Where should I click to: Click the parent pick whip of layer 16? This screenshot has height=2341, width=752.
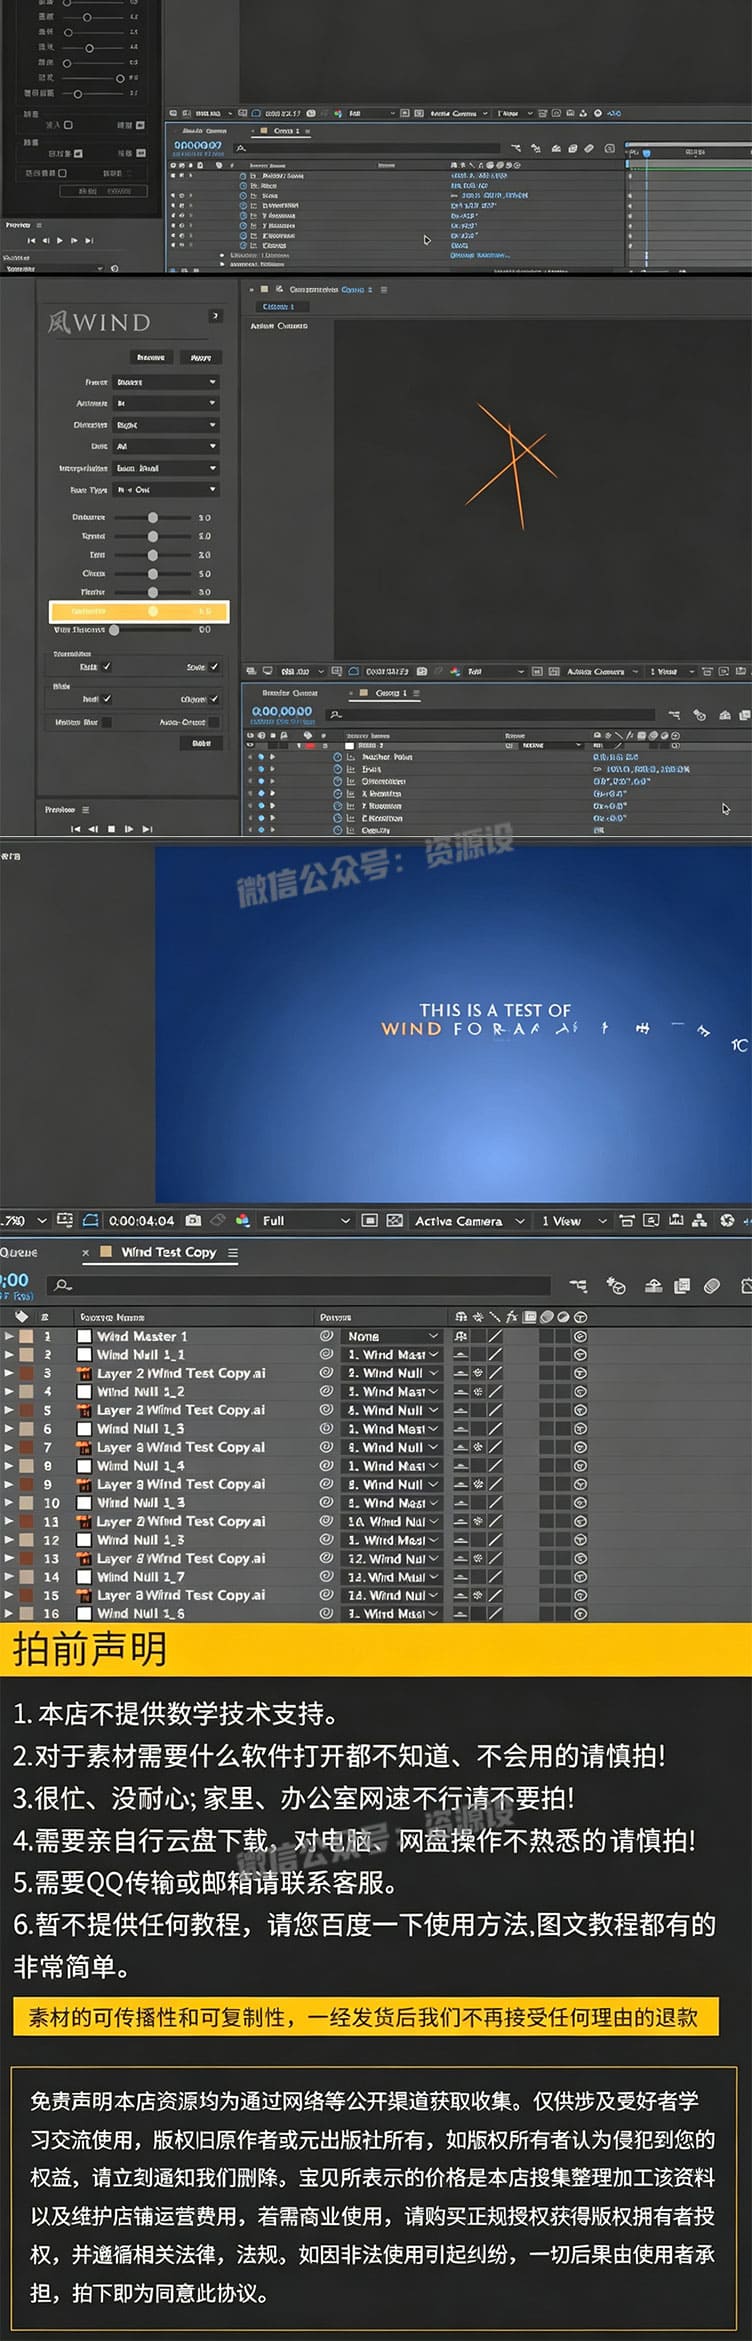(x=326, y=1613)
